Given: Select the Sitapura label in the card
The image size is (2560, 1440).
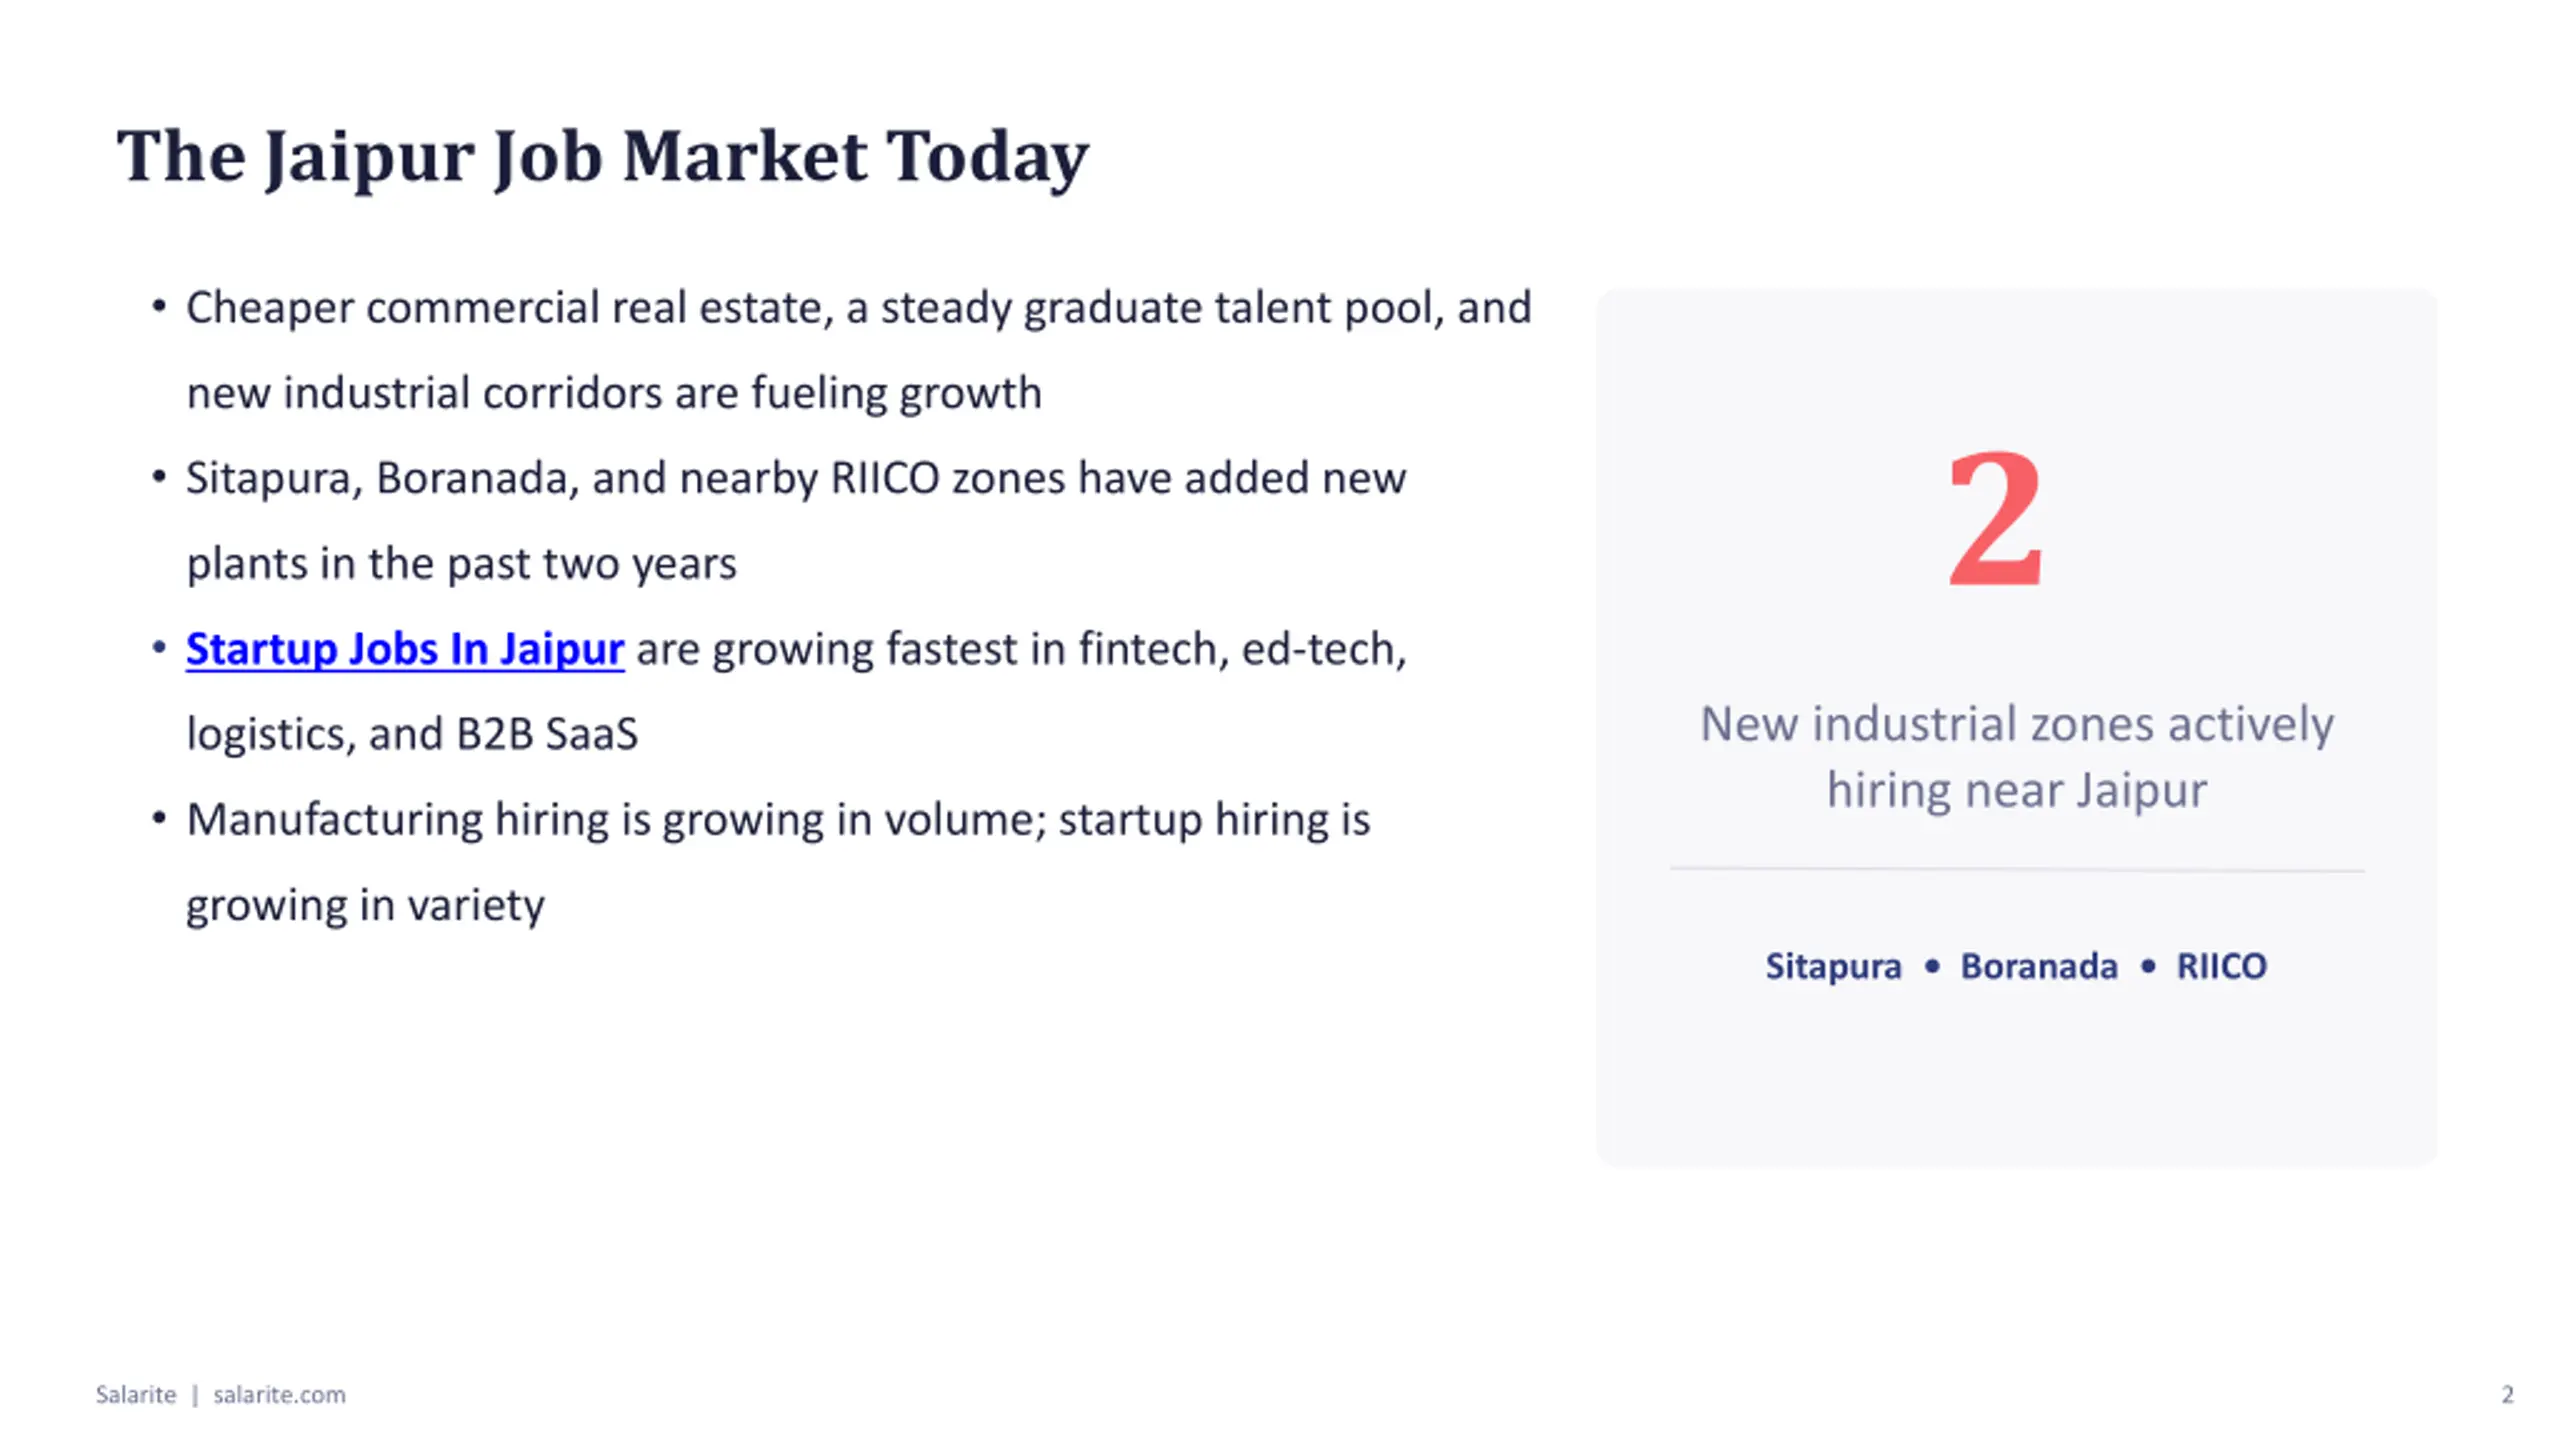Looking at the screenshot, I should tap(1833, 966).
